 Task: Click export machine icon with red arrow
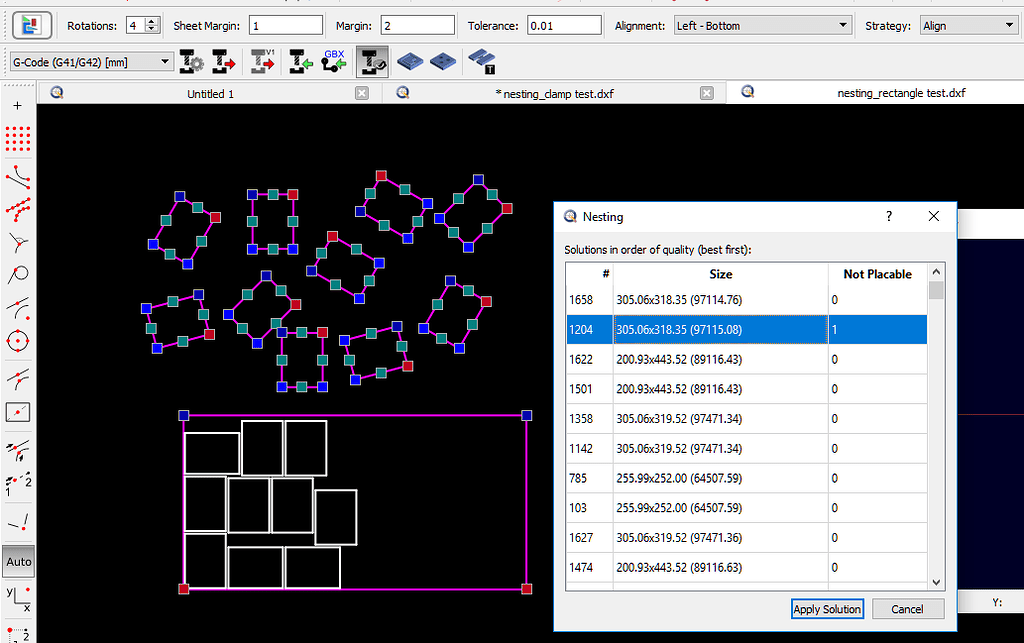pos(224,61)
